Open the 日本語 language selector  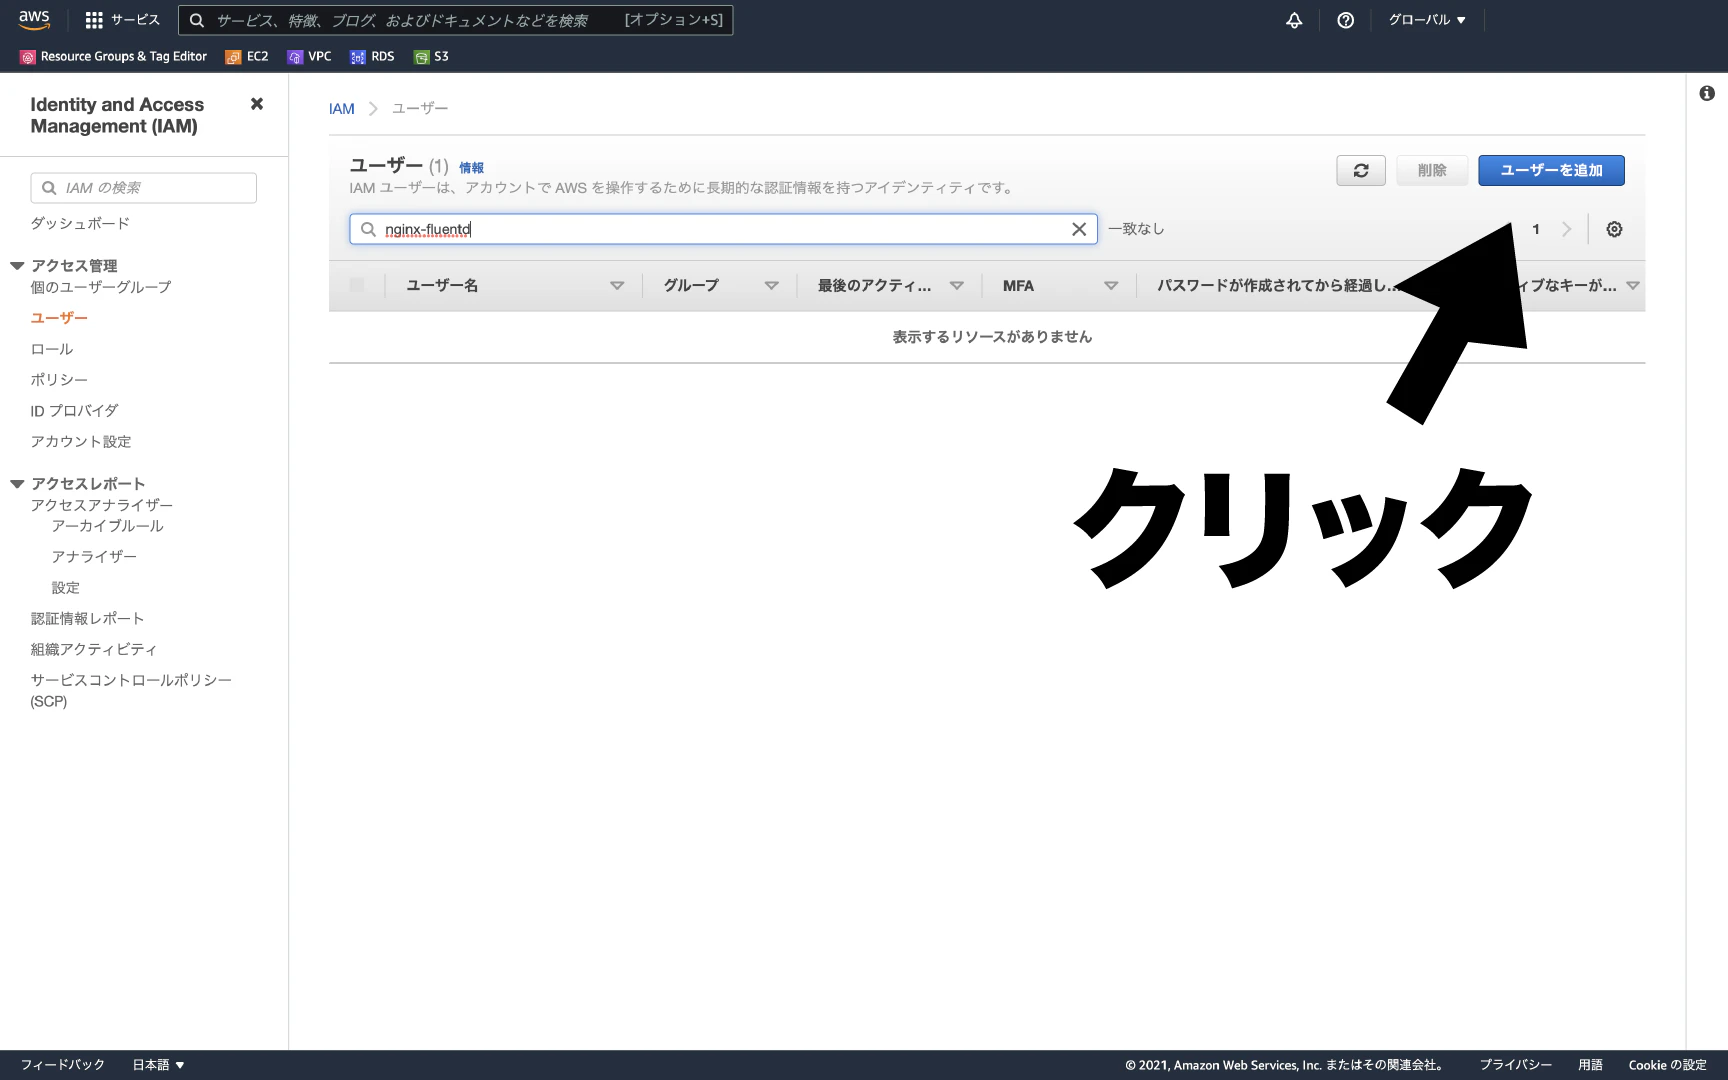tap(158, 1065)
